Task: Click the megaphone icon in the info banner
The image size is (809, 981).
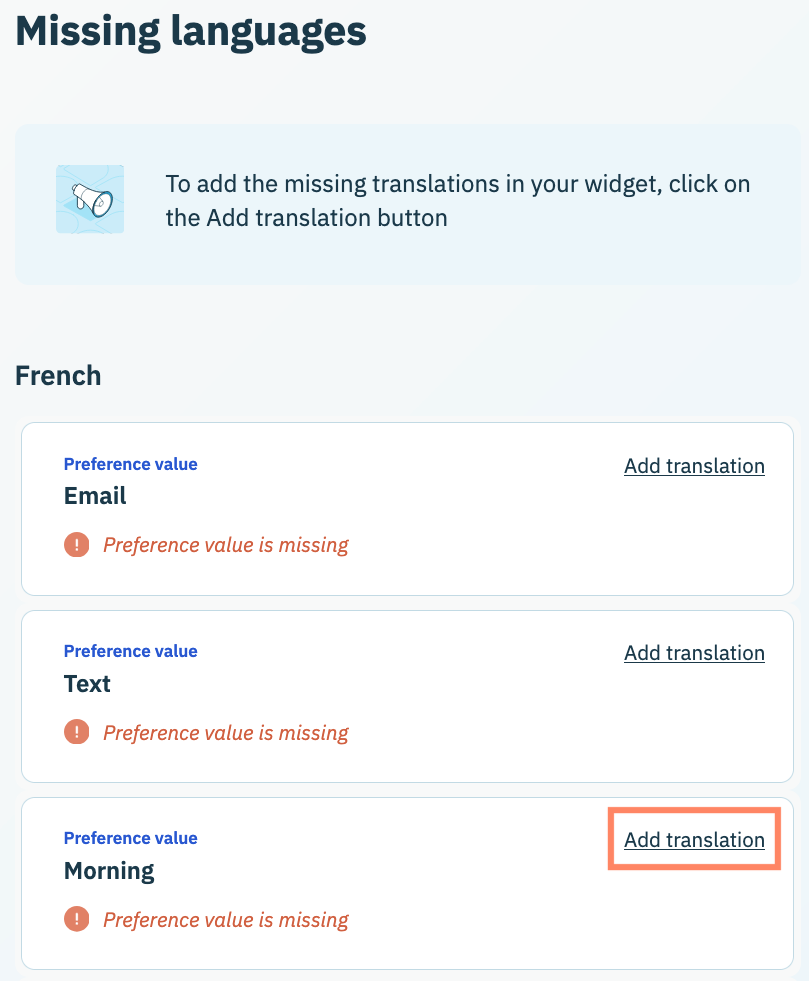Action: pyautogui.click(x=90, y=200)
